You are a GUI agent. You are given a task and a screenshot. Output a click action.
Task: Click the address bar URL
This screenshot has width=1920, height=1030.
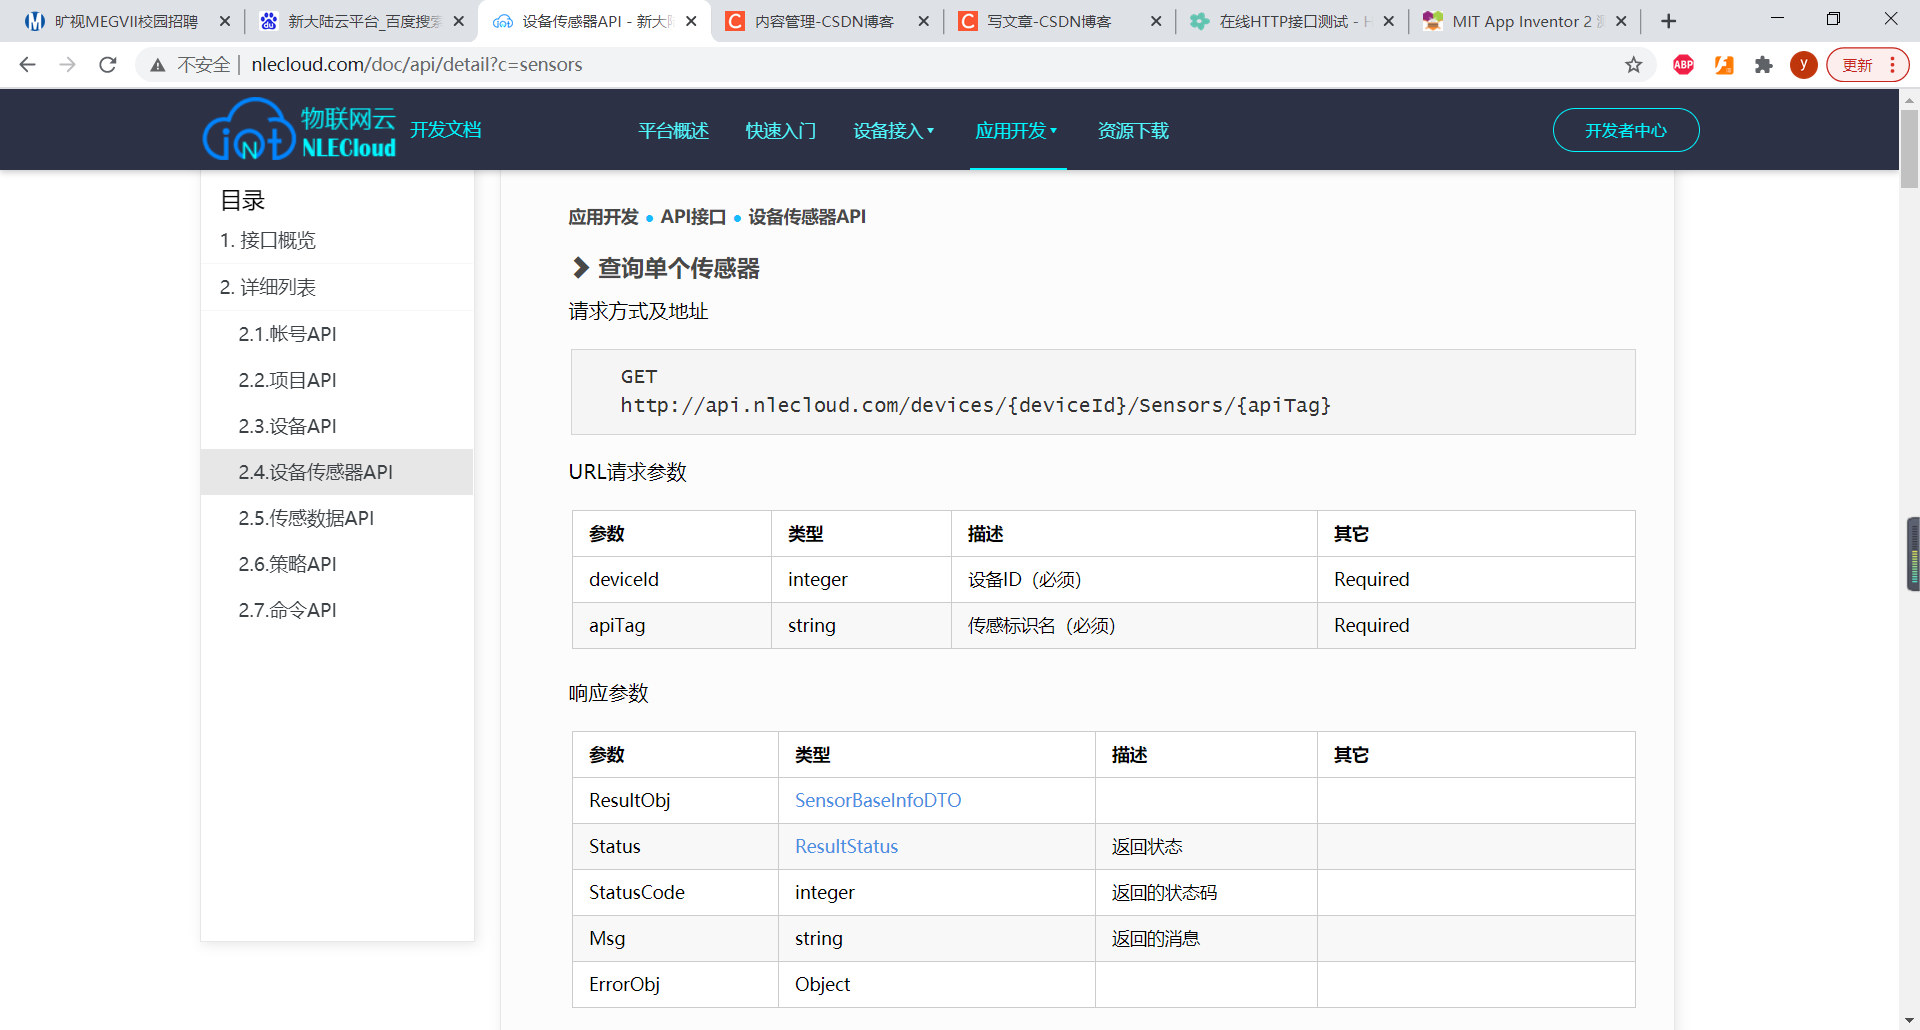417,65
